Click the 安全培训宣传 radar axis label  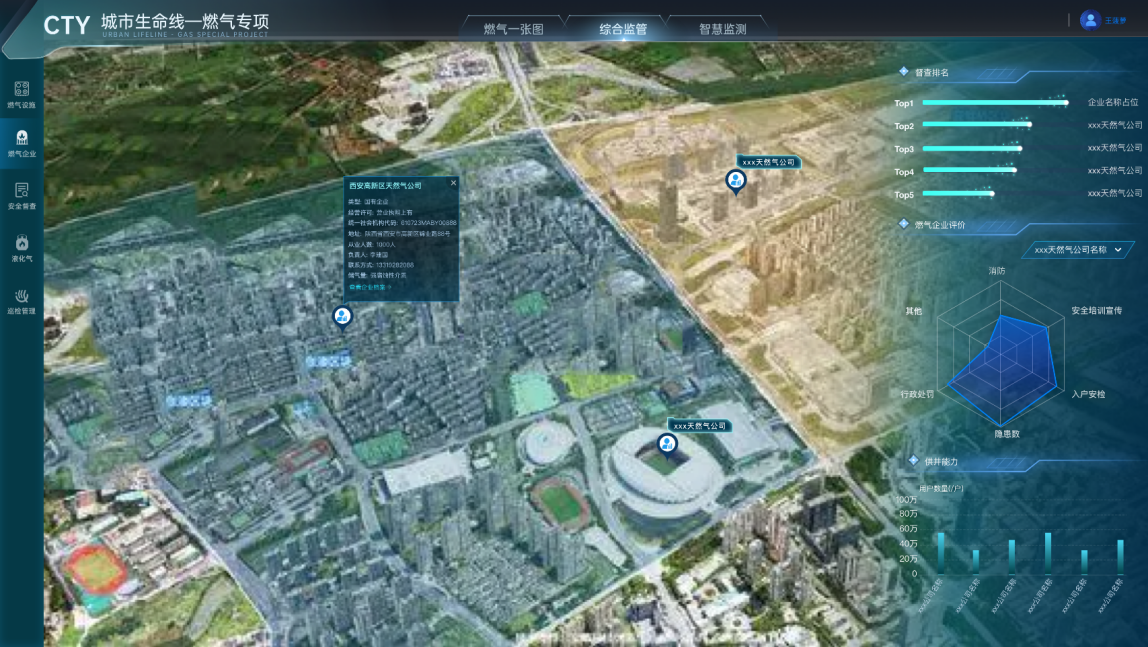1096,310
